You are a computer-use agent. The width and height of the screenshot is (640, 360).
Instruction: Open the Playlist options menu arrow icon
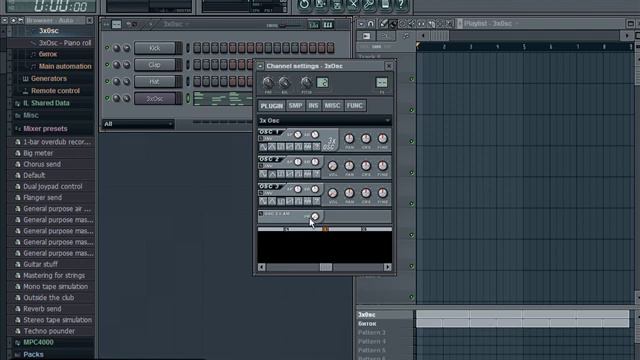click(x=361, y=24)
